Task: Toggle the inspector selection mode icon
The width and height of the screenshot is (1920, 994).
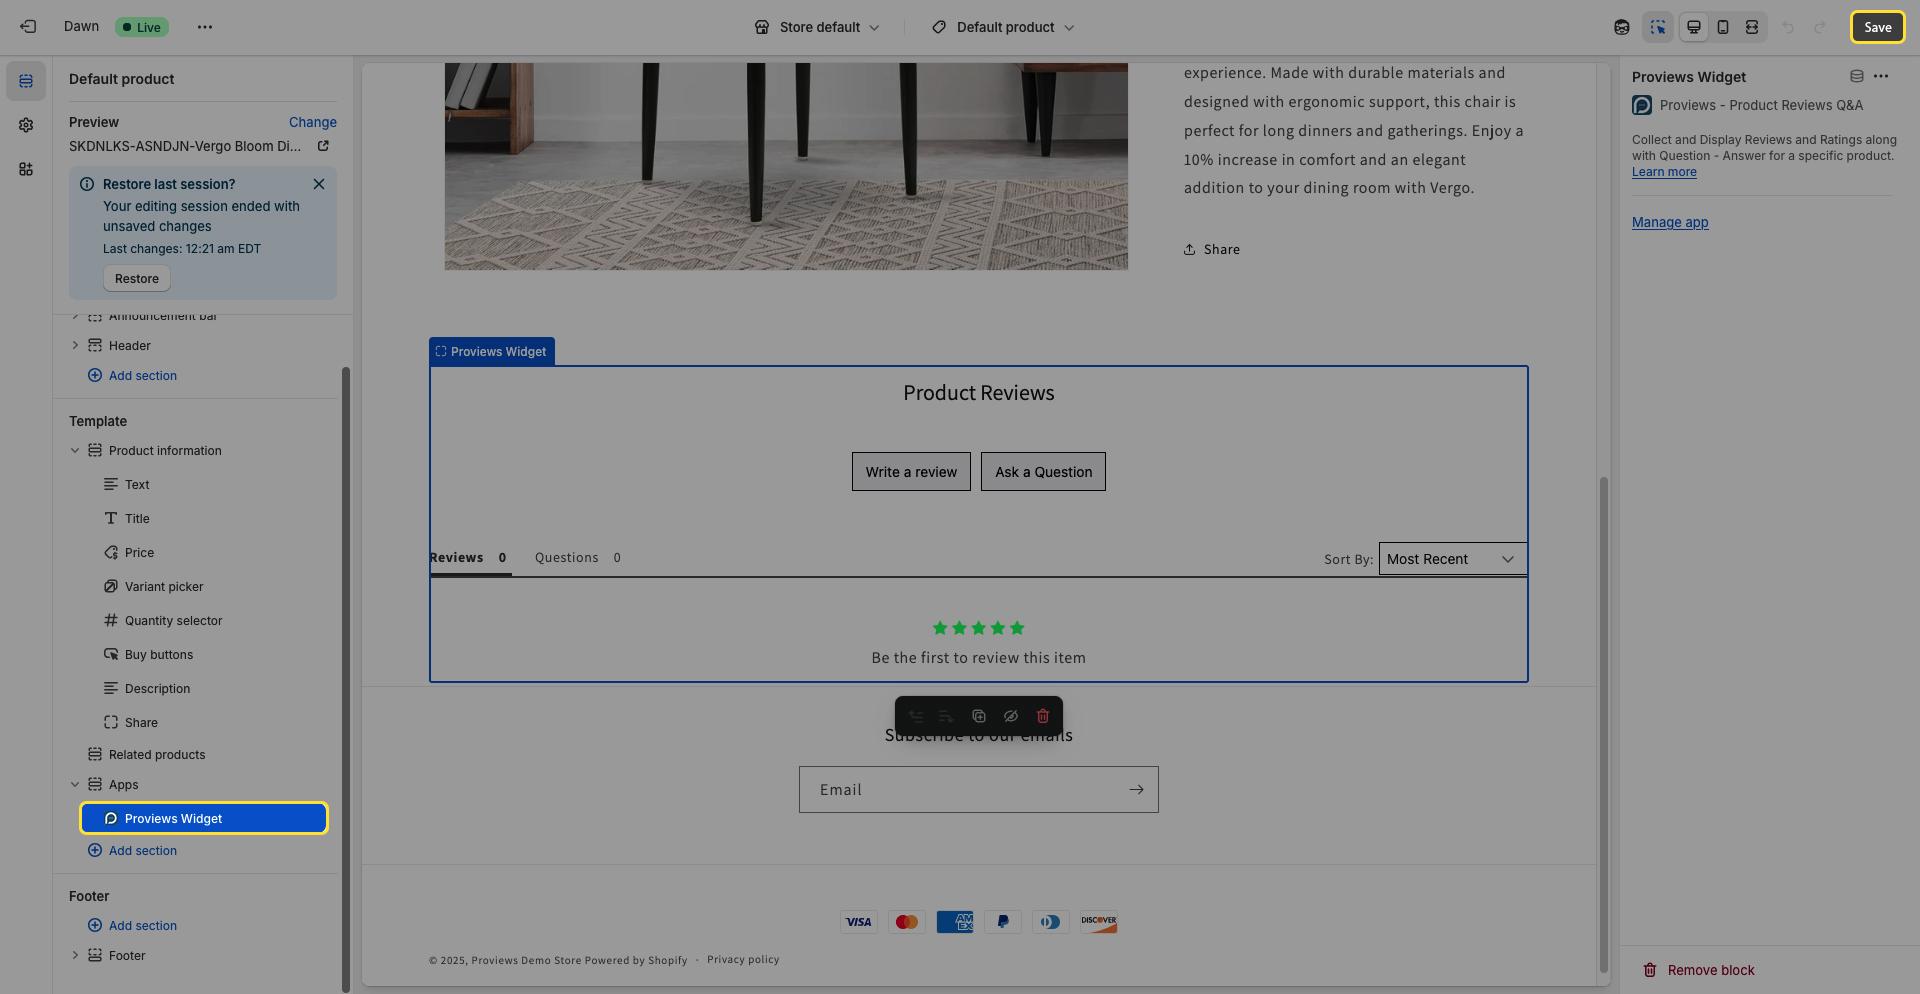Action: (1658, 27)
